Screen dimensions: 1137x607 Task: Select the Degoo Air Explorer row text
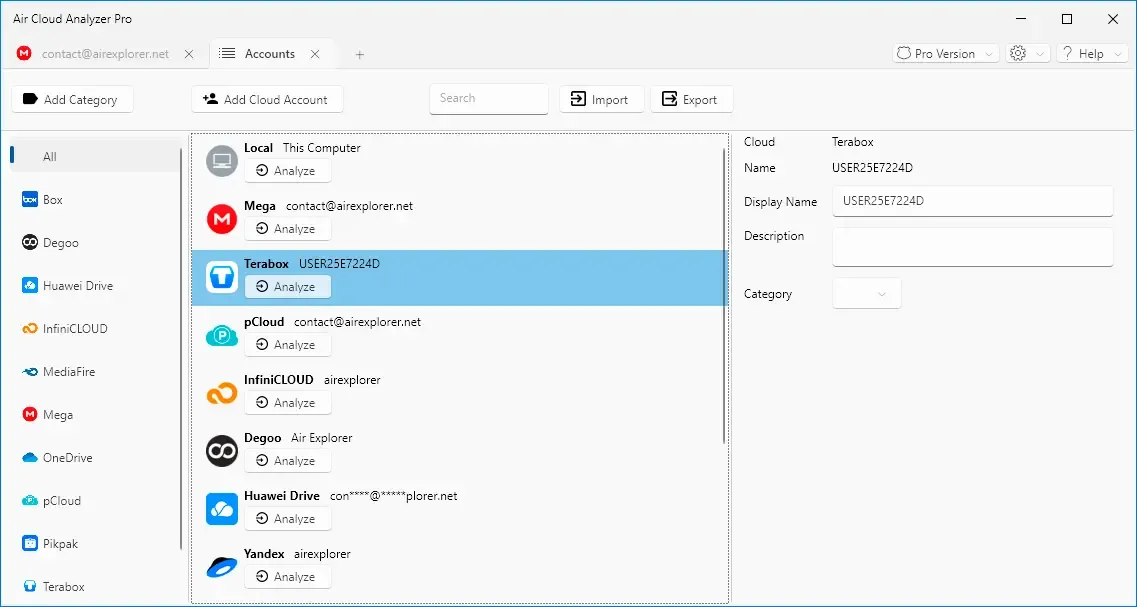point(298,438)
